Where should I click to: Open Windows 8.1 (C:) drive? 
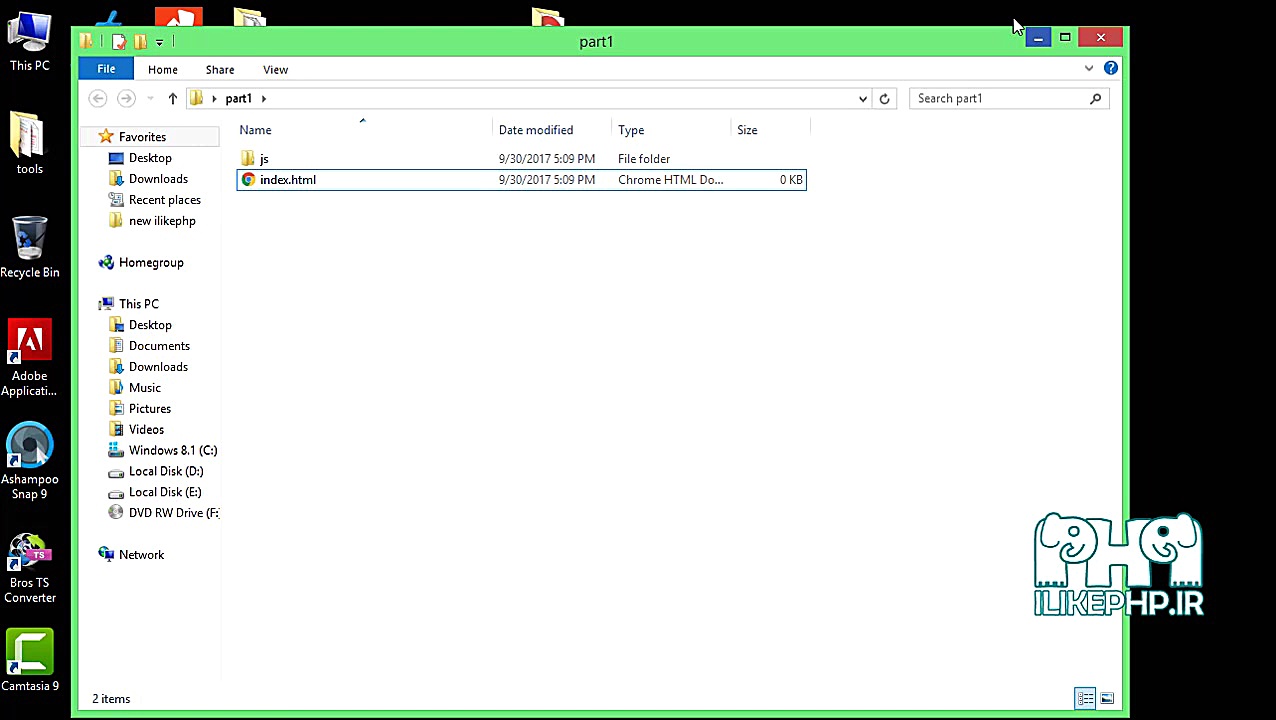pyautogui.click(x=172, y=451)
